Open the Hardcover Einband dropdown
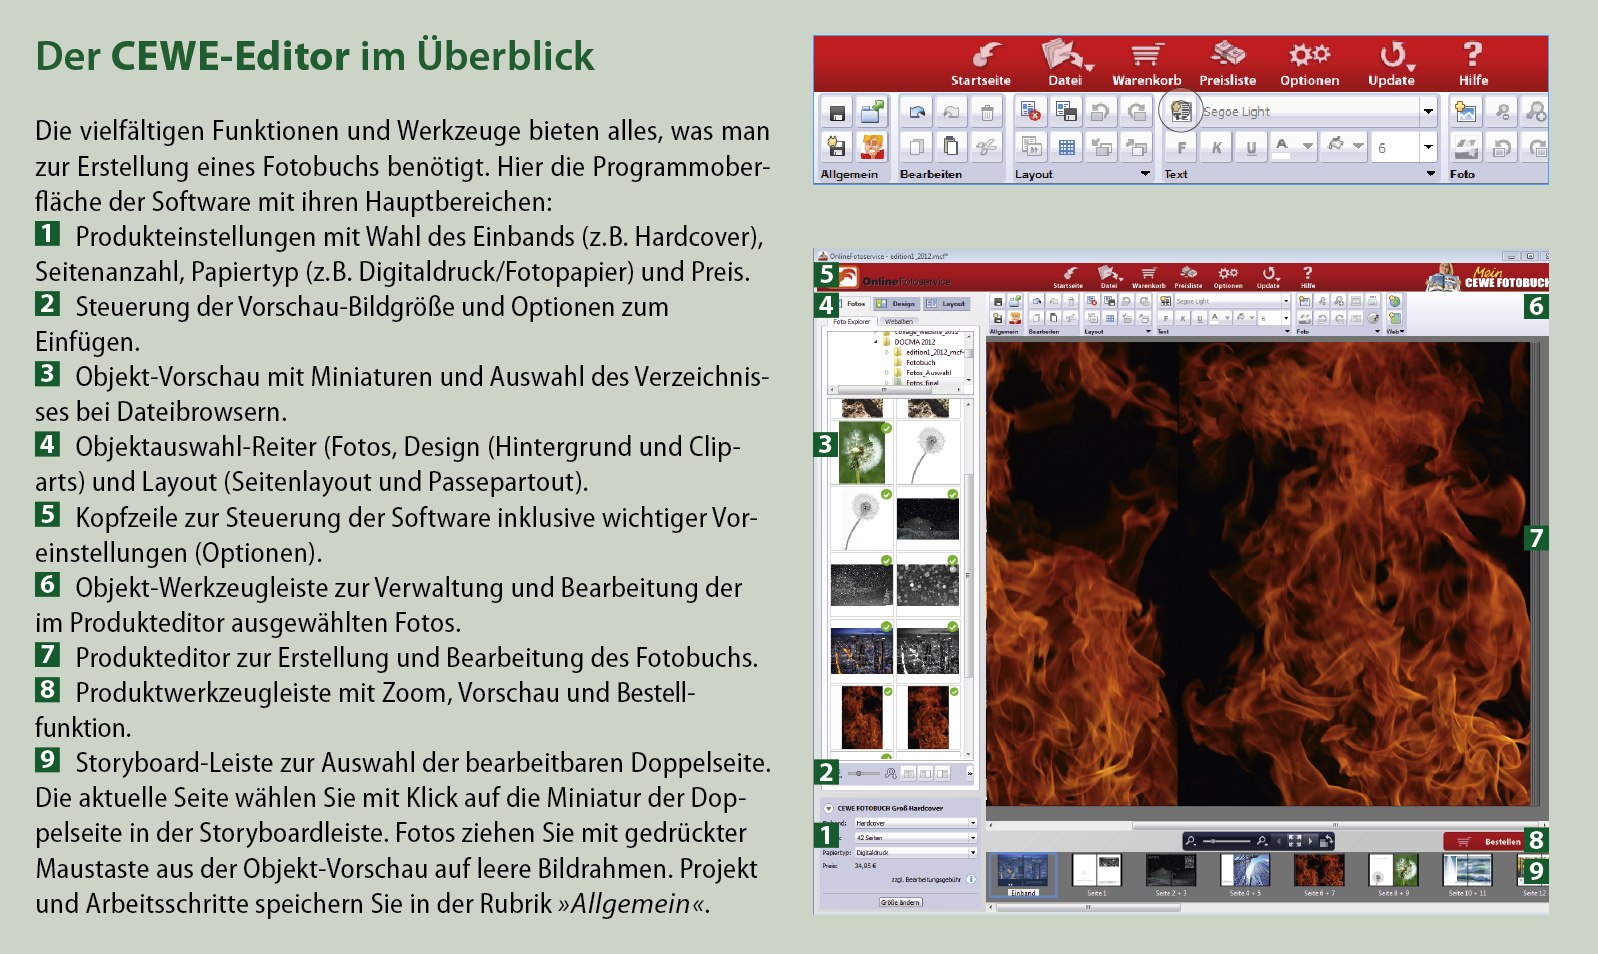Screen dimensions: 1598x954 915,823
